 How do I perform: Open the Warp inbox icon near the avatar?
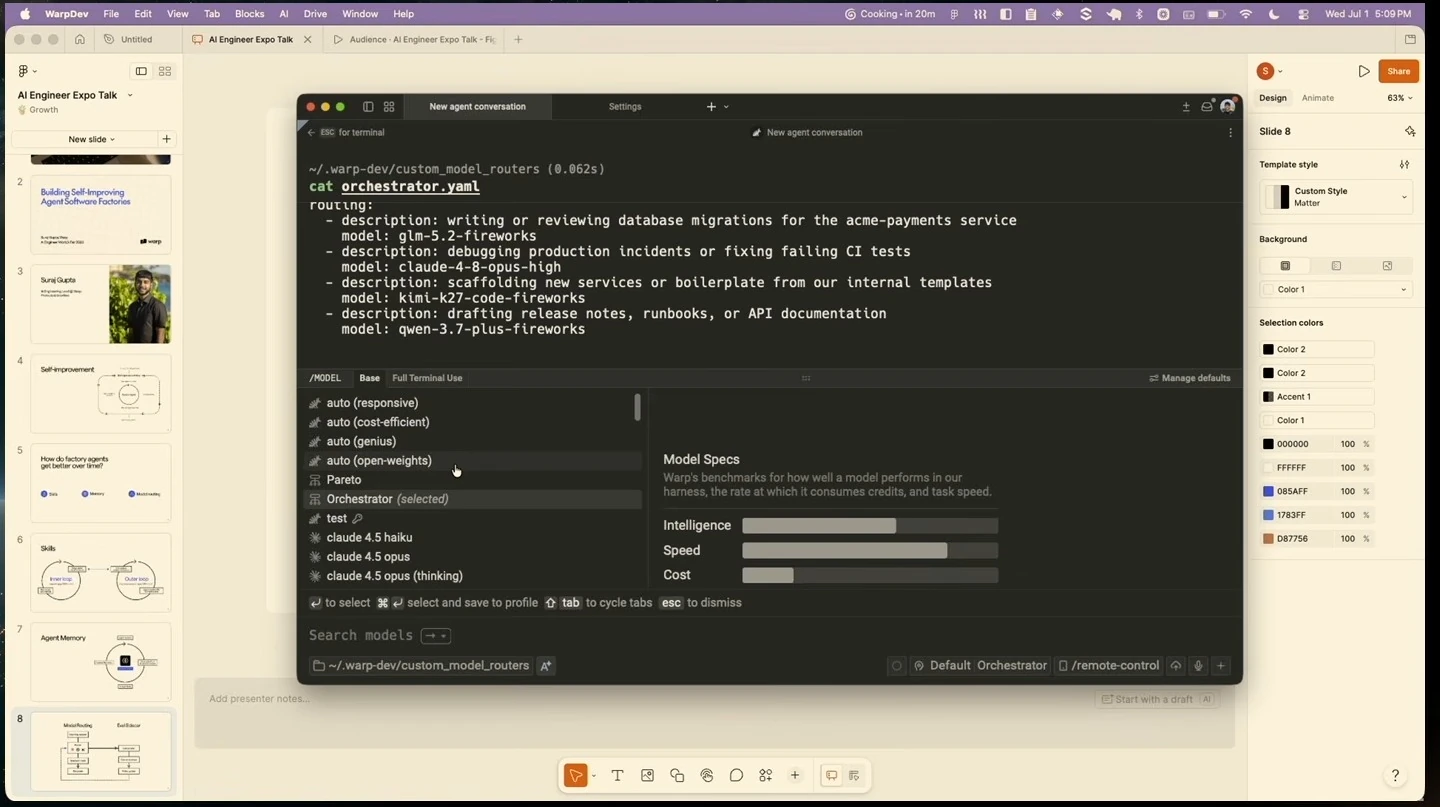pyautogui.click(x=1207, y=107)
